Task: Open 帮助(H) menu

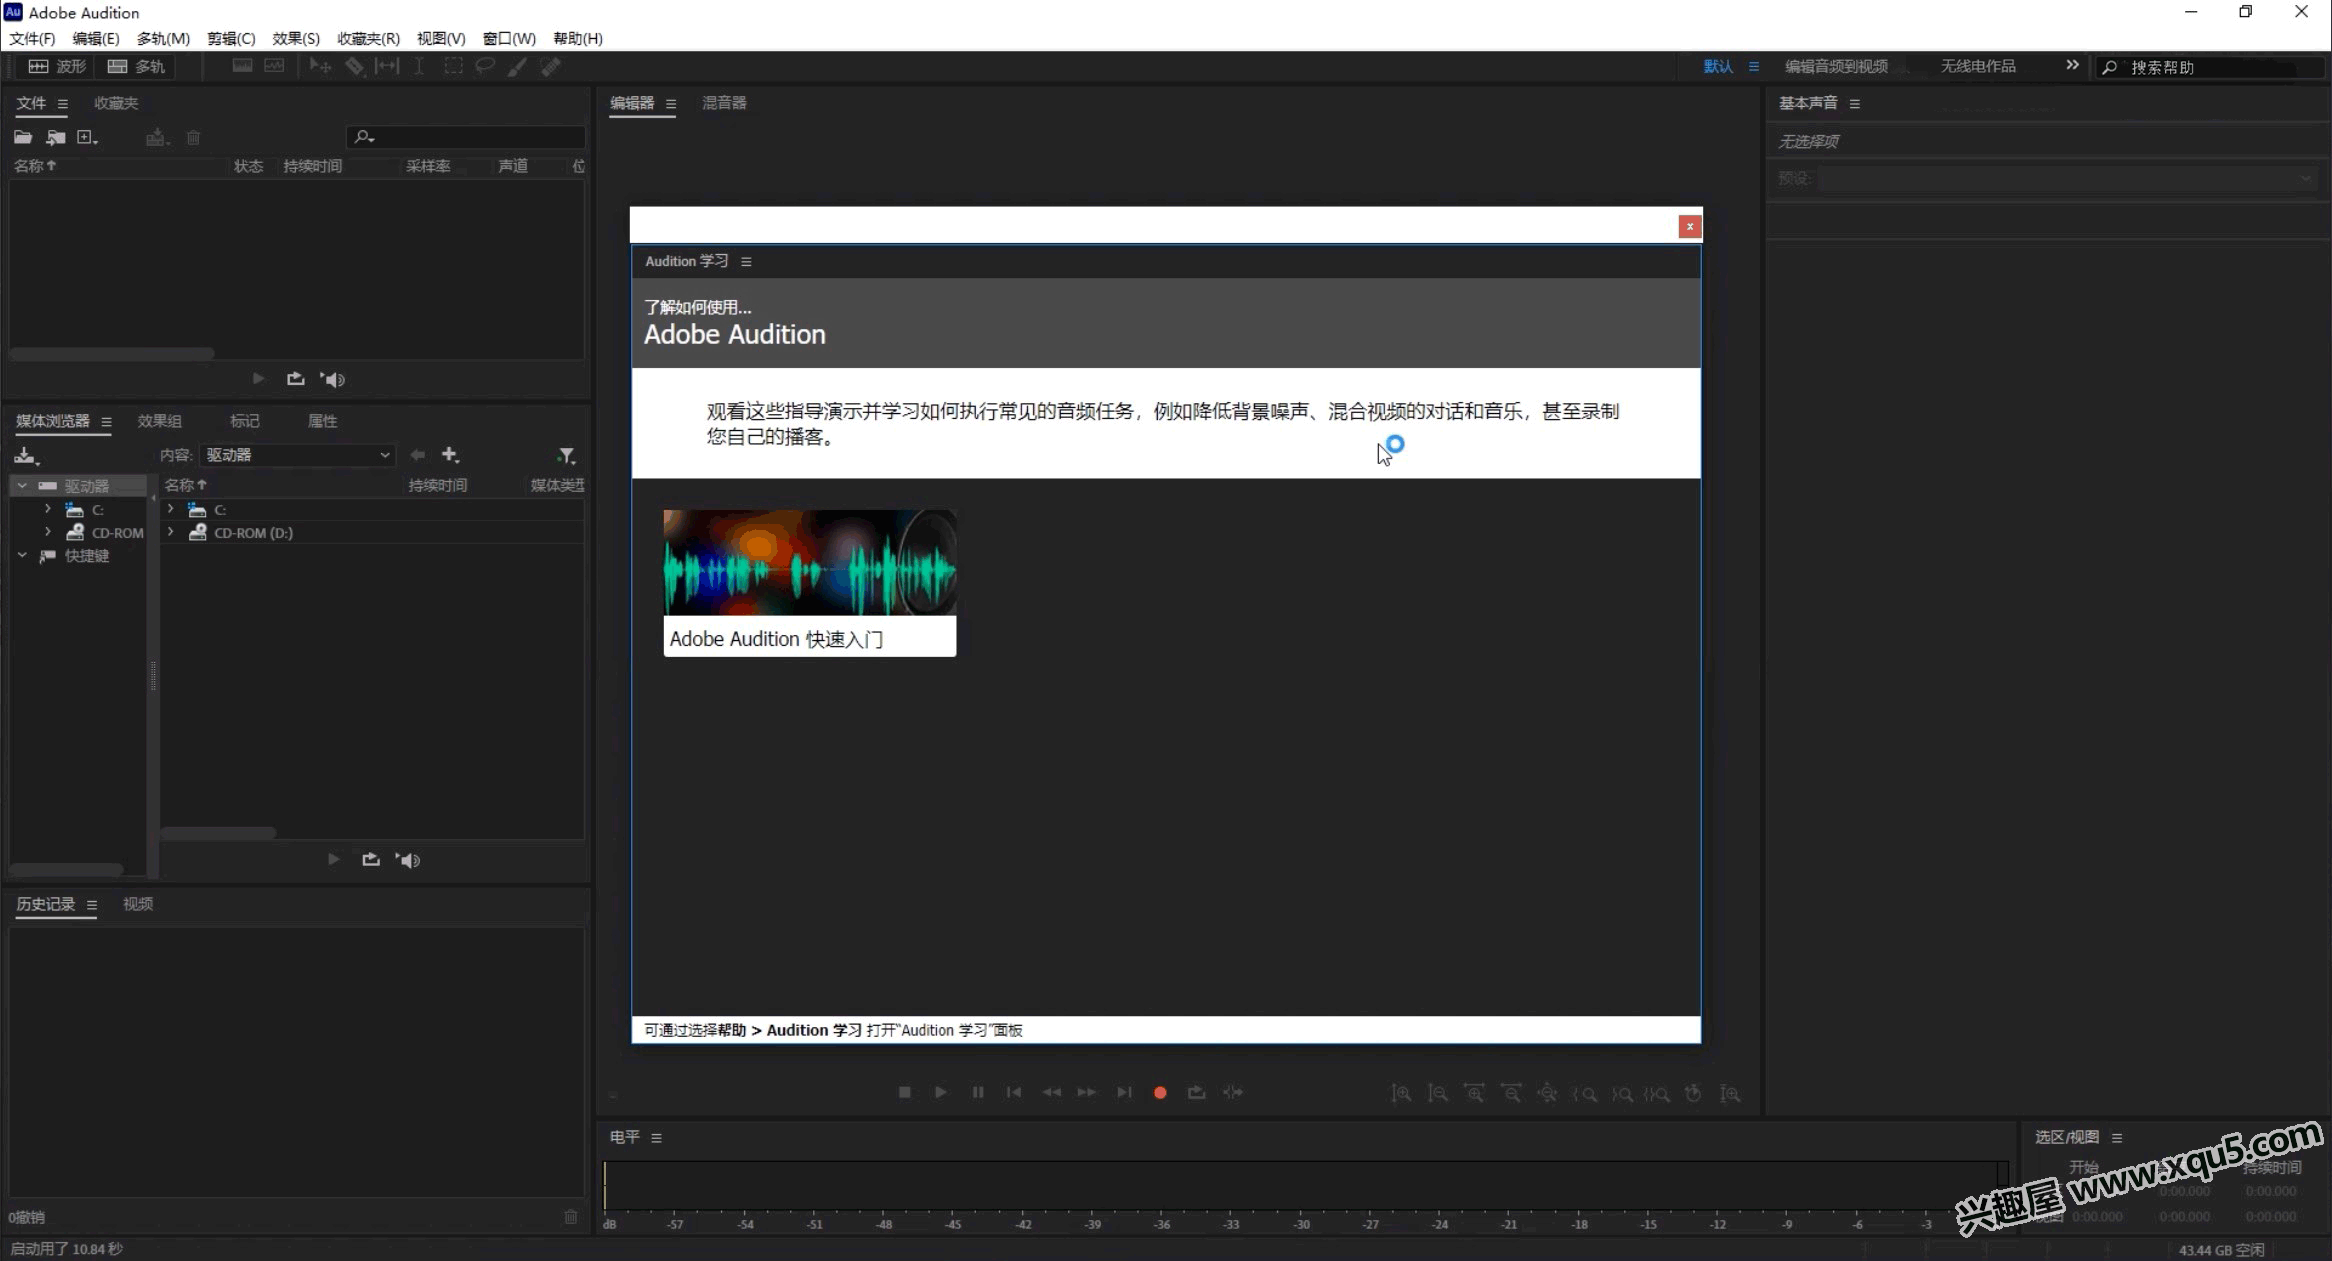Action: 577,38
